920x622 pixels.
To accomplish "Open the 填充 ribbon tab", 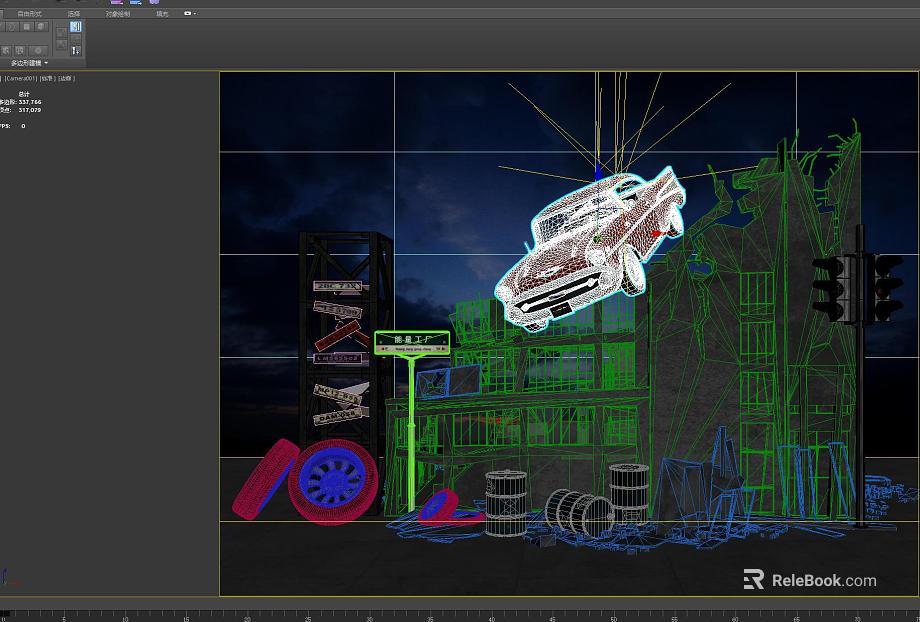I will 162,13.
